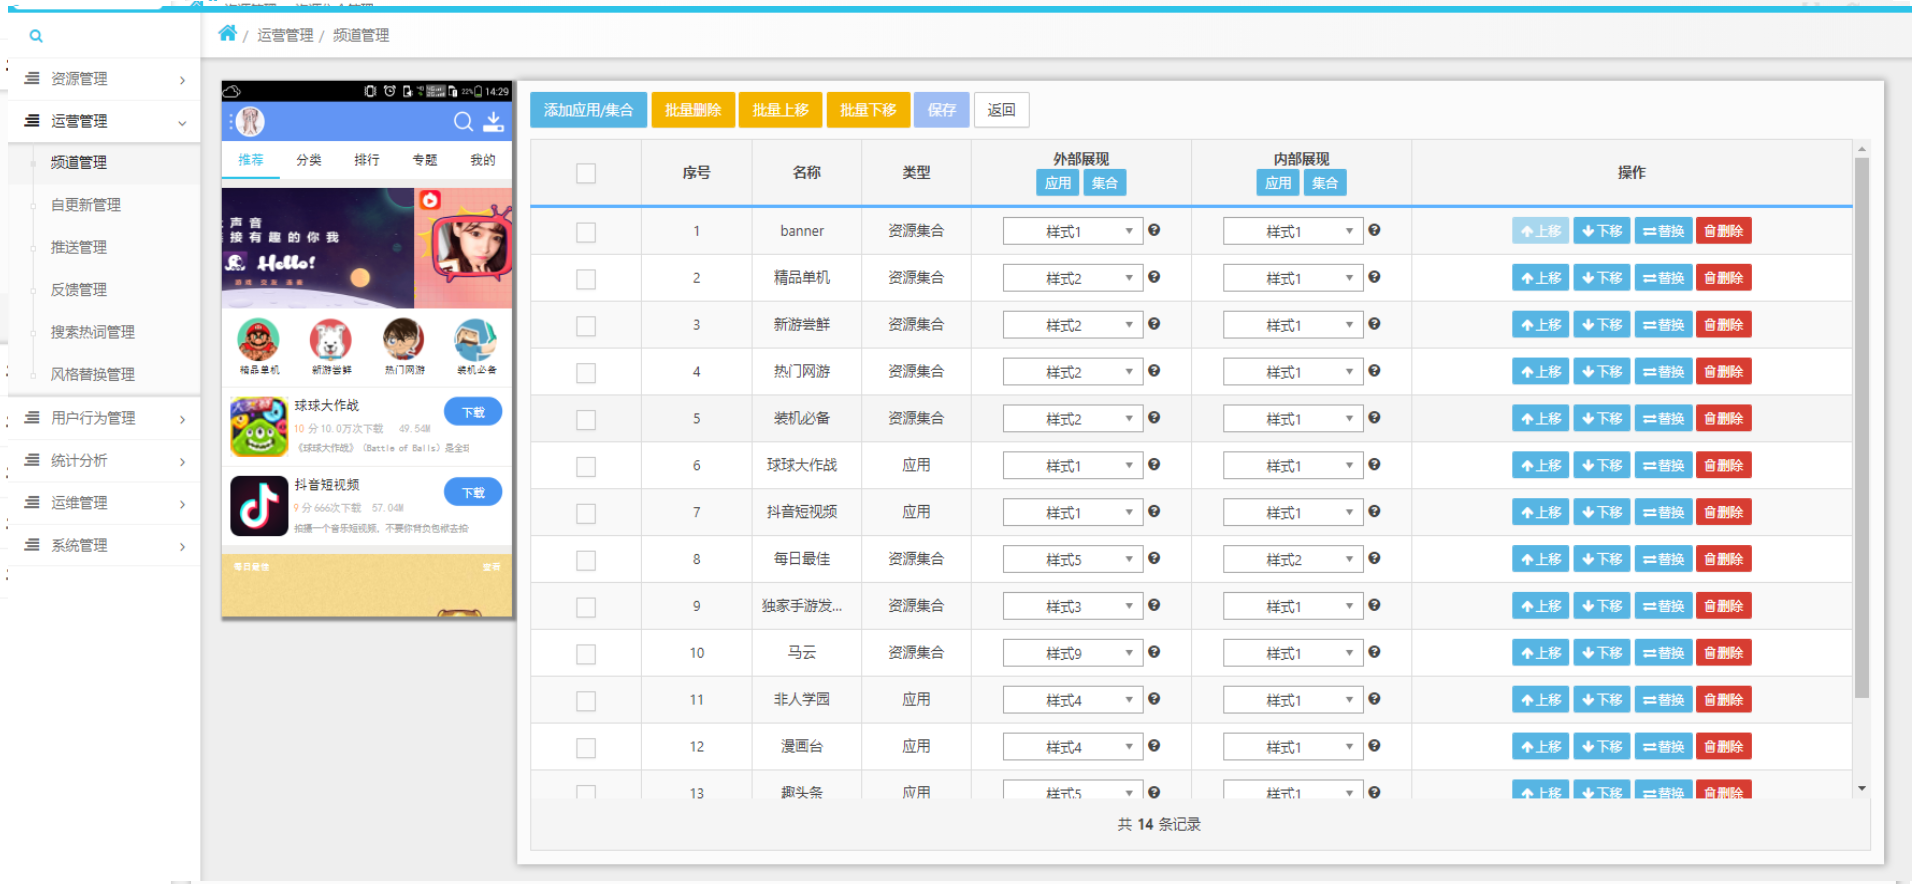This screenshot has width=1912, height=884.
Task: Open internal style dropdown for 每日最佳
Action: coord(1292,560)
